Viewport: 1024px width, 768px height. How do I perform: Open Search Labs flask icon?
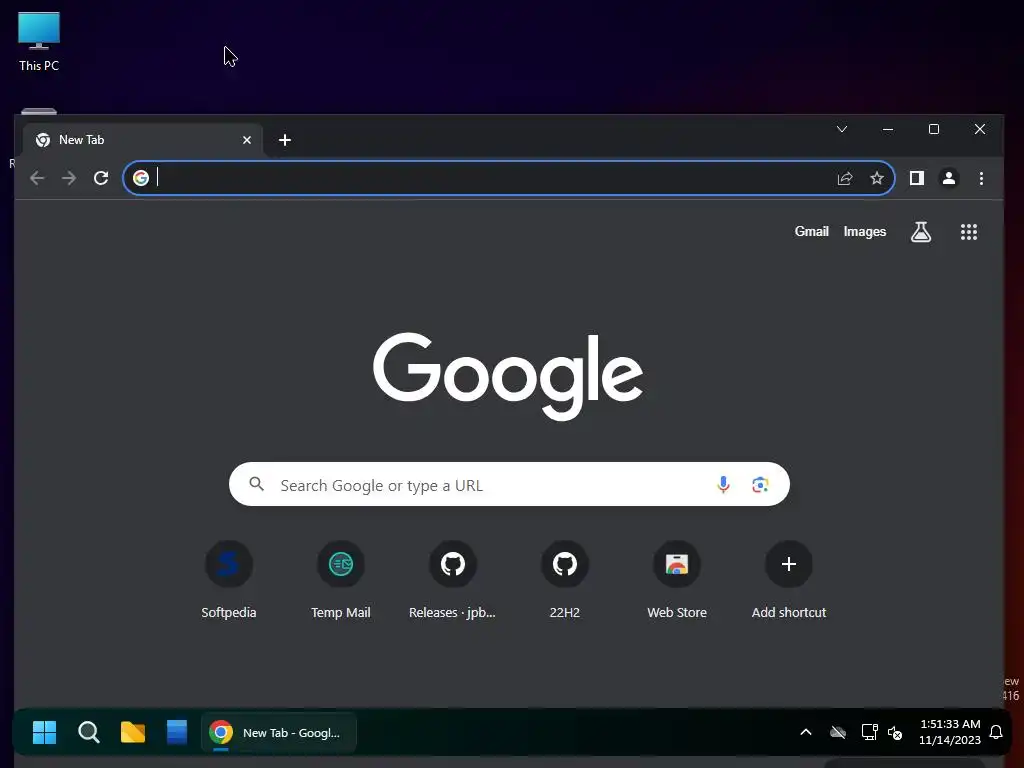[921, 232]
